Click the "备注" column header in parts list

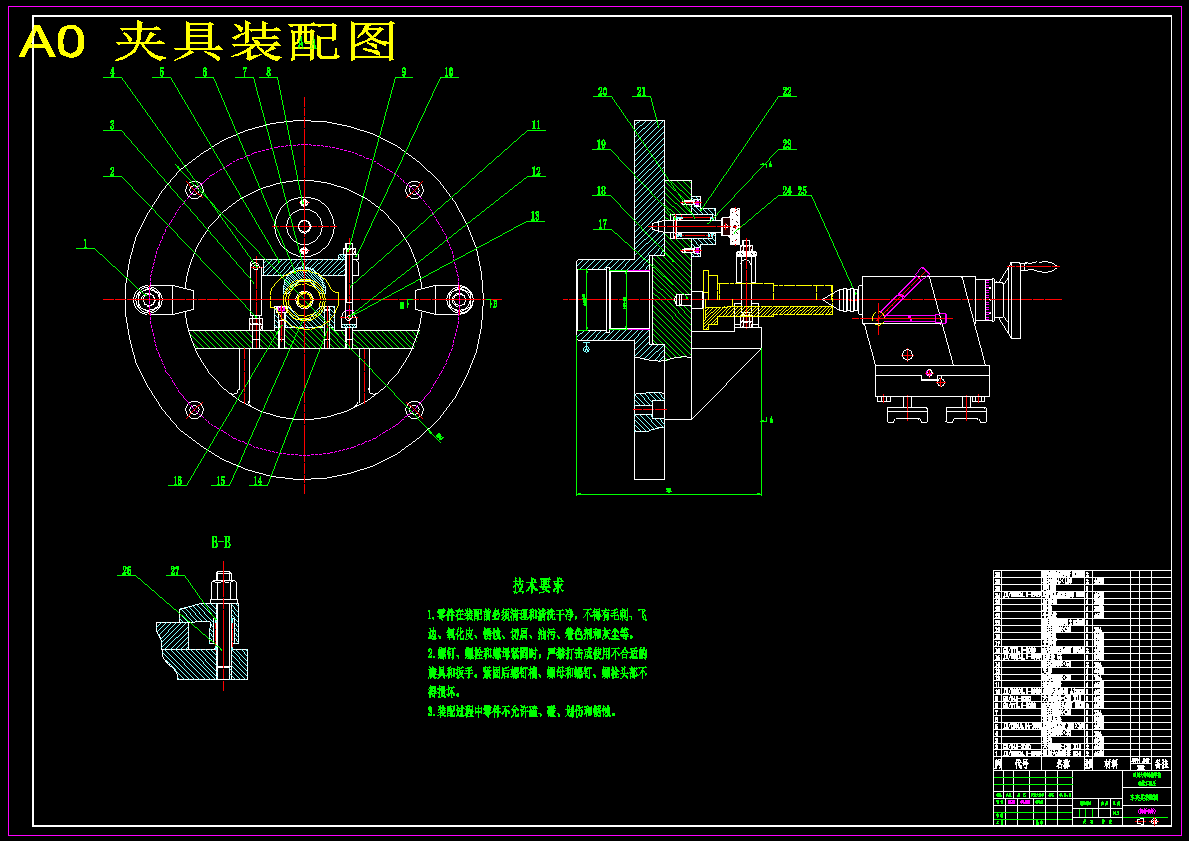[x=1161, y=764]
